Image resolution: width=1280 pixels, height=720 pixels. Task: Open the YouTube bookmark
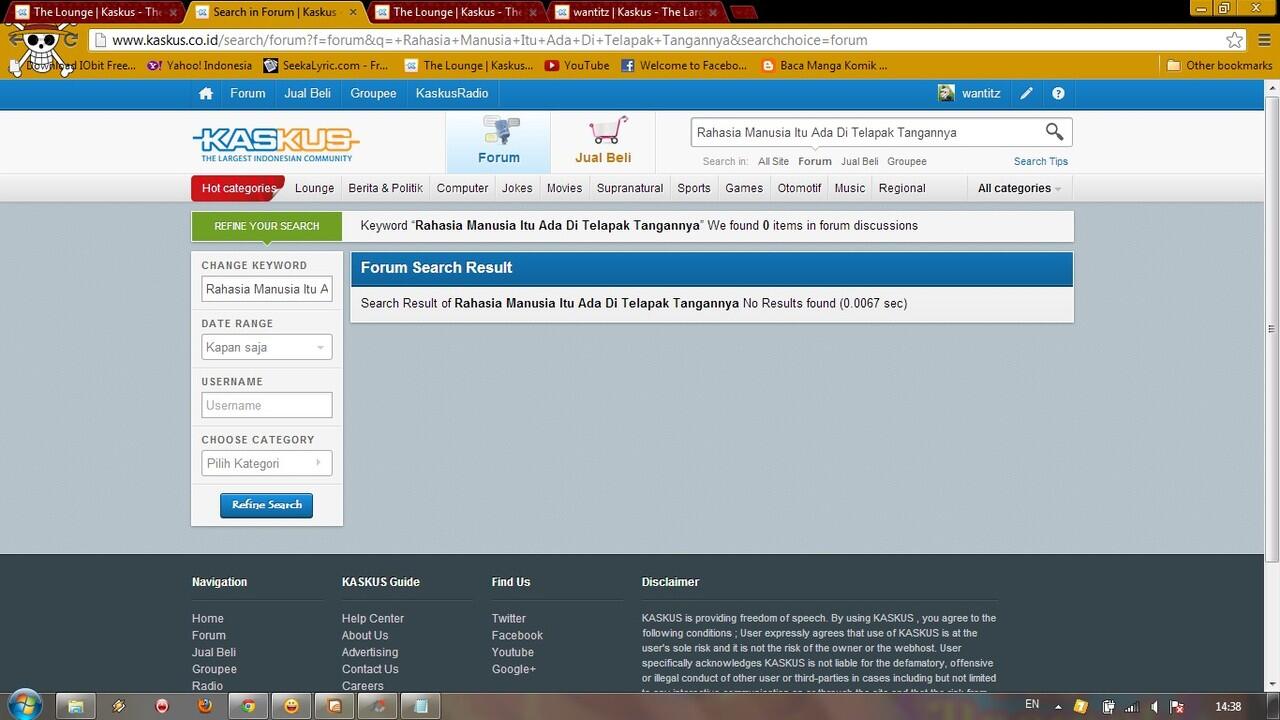point(577,65)
